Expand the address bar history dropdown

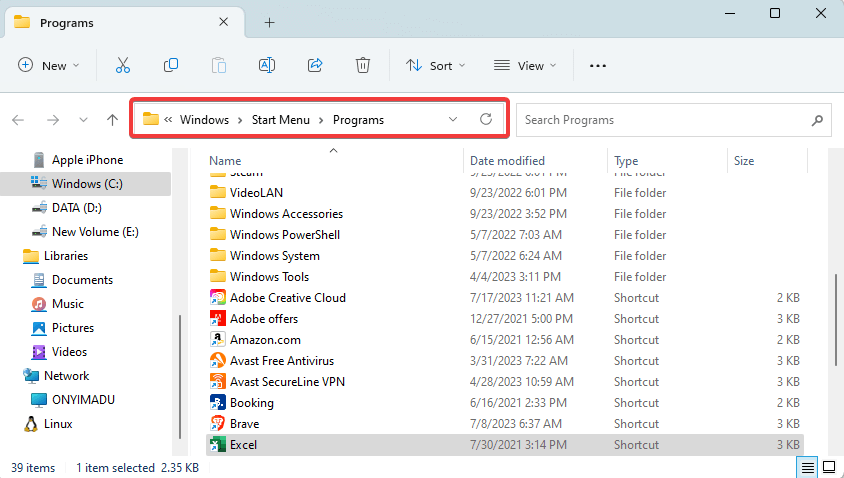point(453,120)
